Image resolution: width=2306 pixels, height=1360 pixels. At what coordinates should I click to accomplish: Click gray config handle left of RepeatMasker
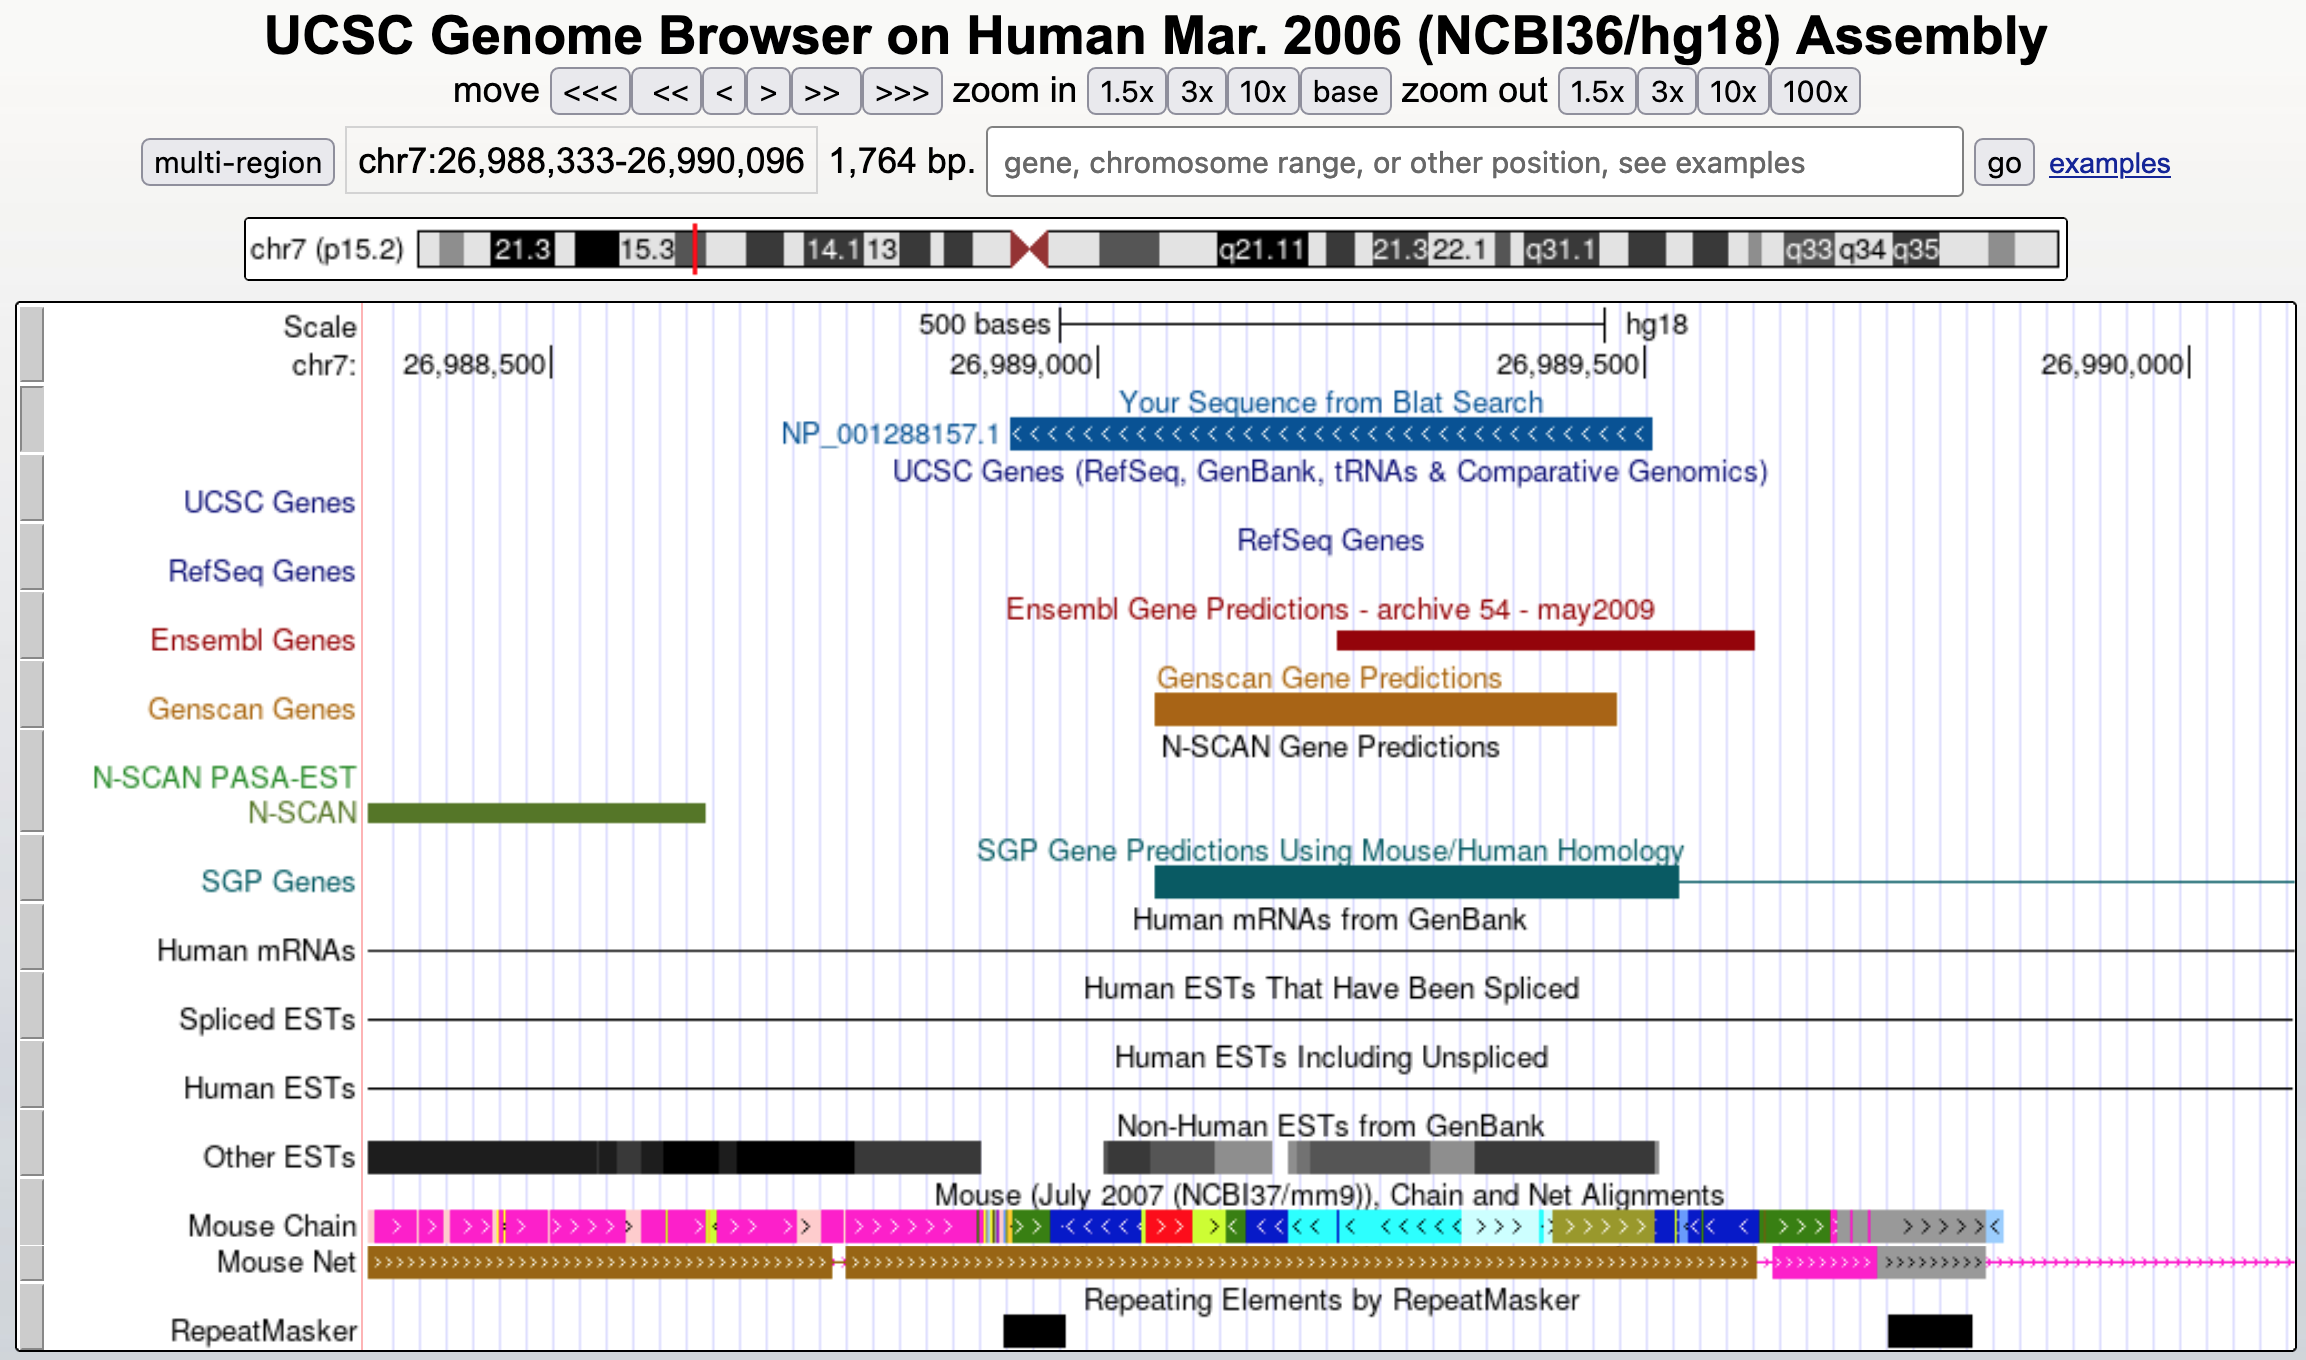[32, 1317]
